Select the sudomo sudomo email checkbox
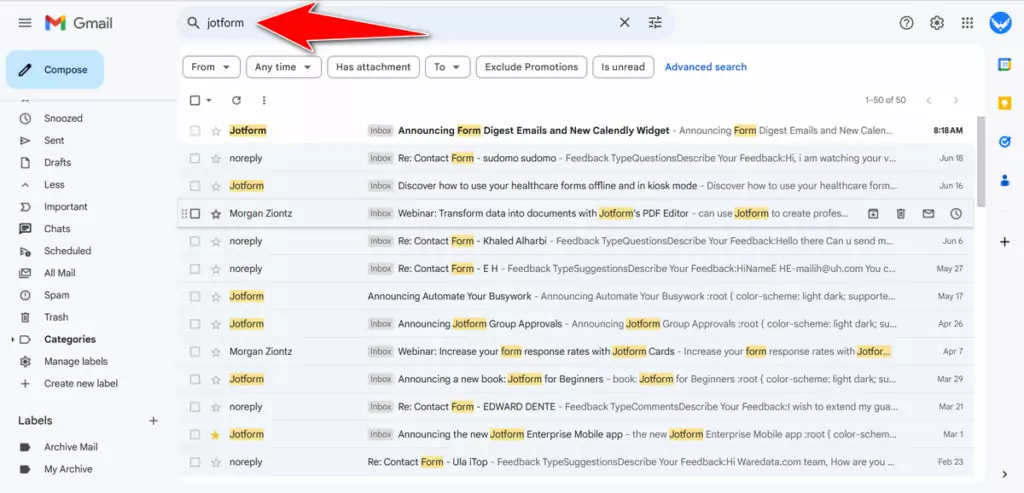1024x493 pixels. point(195,158)
